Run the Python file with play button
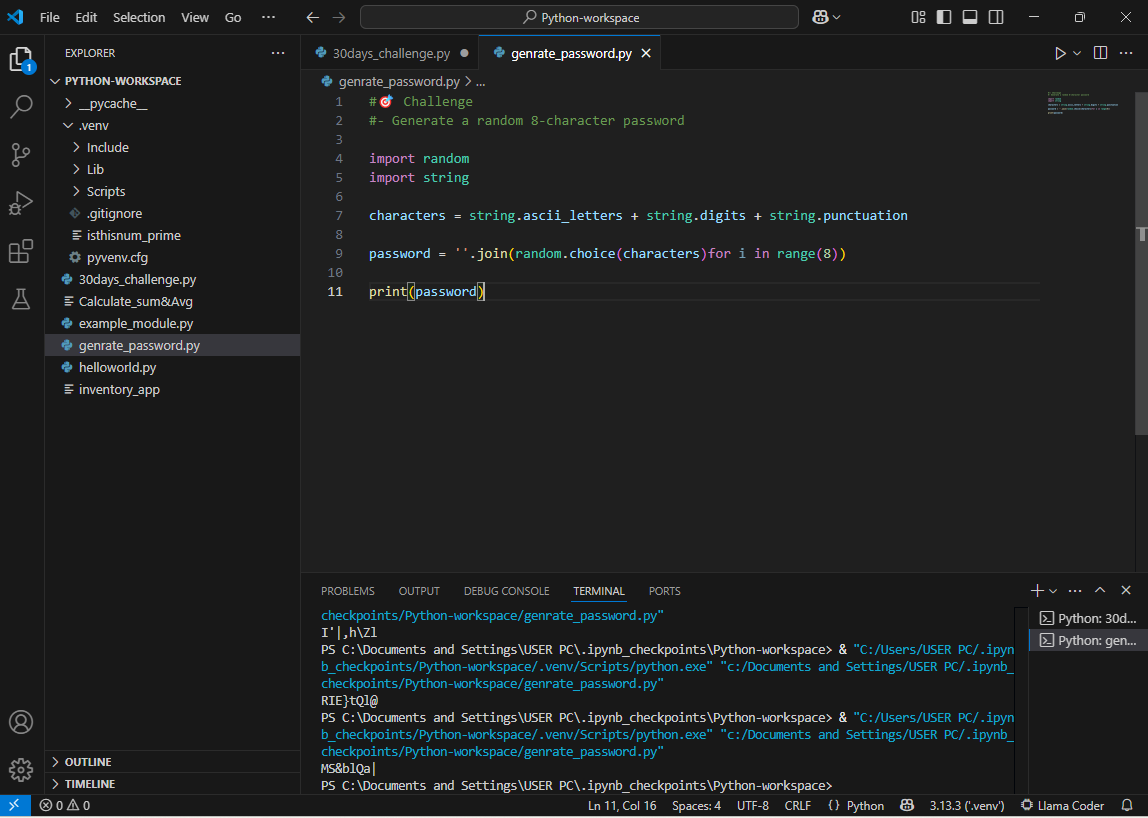This screenshot has height=818, width=1148. [x=1059, y=53]
